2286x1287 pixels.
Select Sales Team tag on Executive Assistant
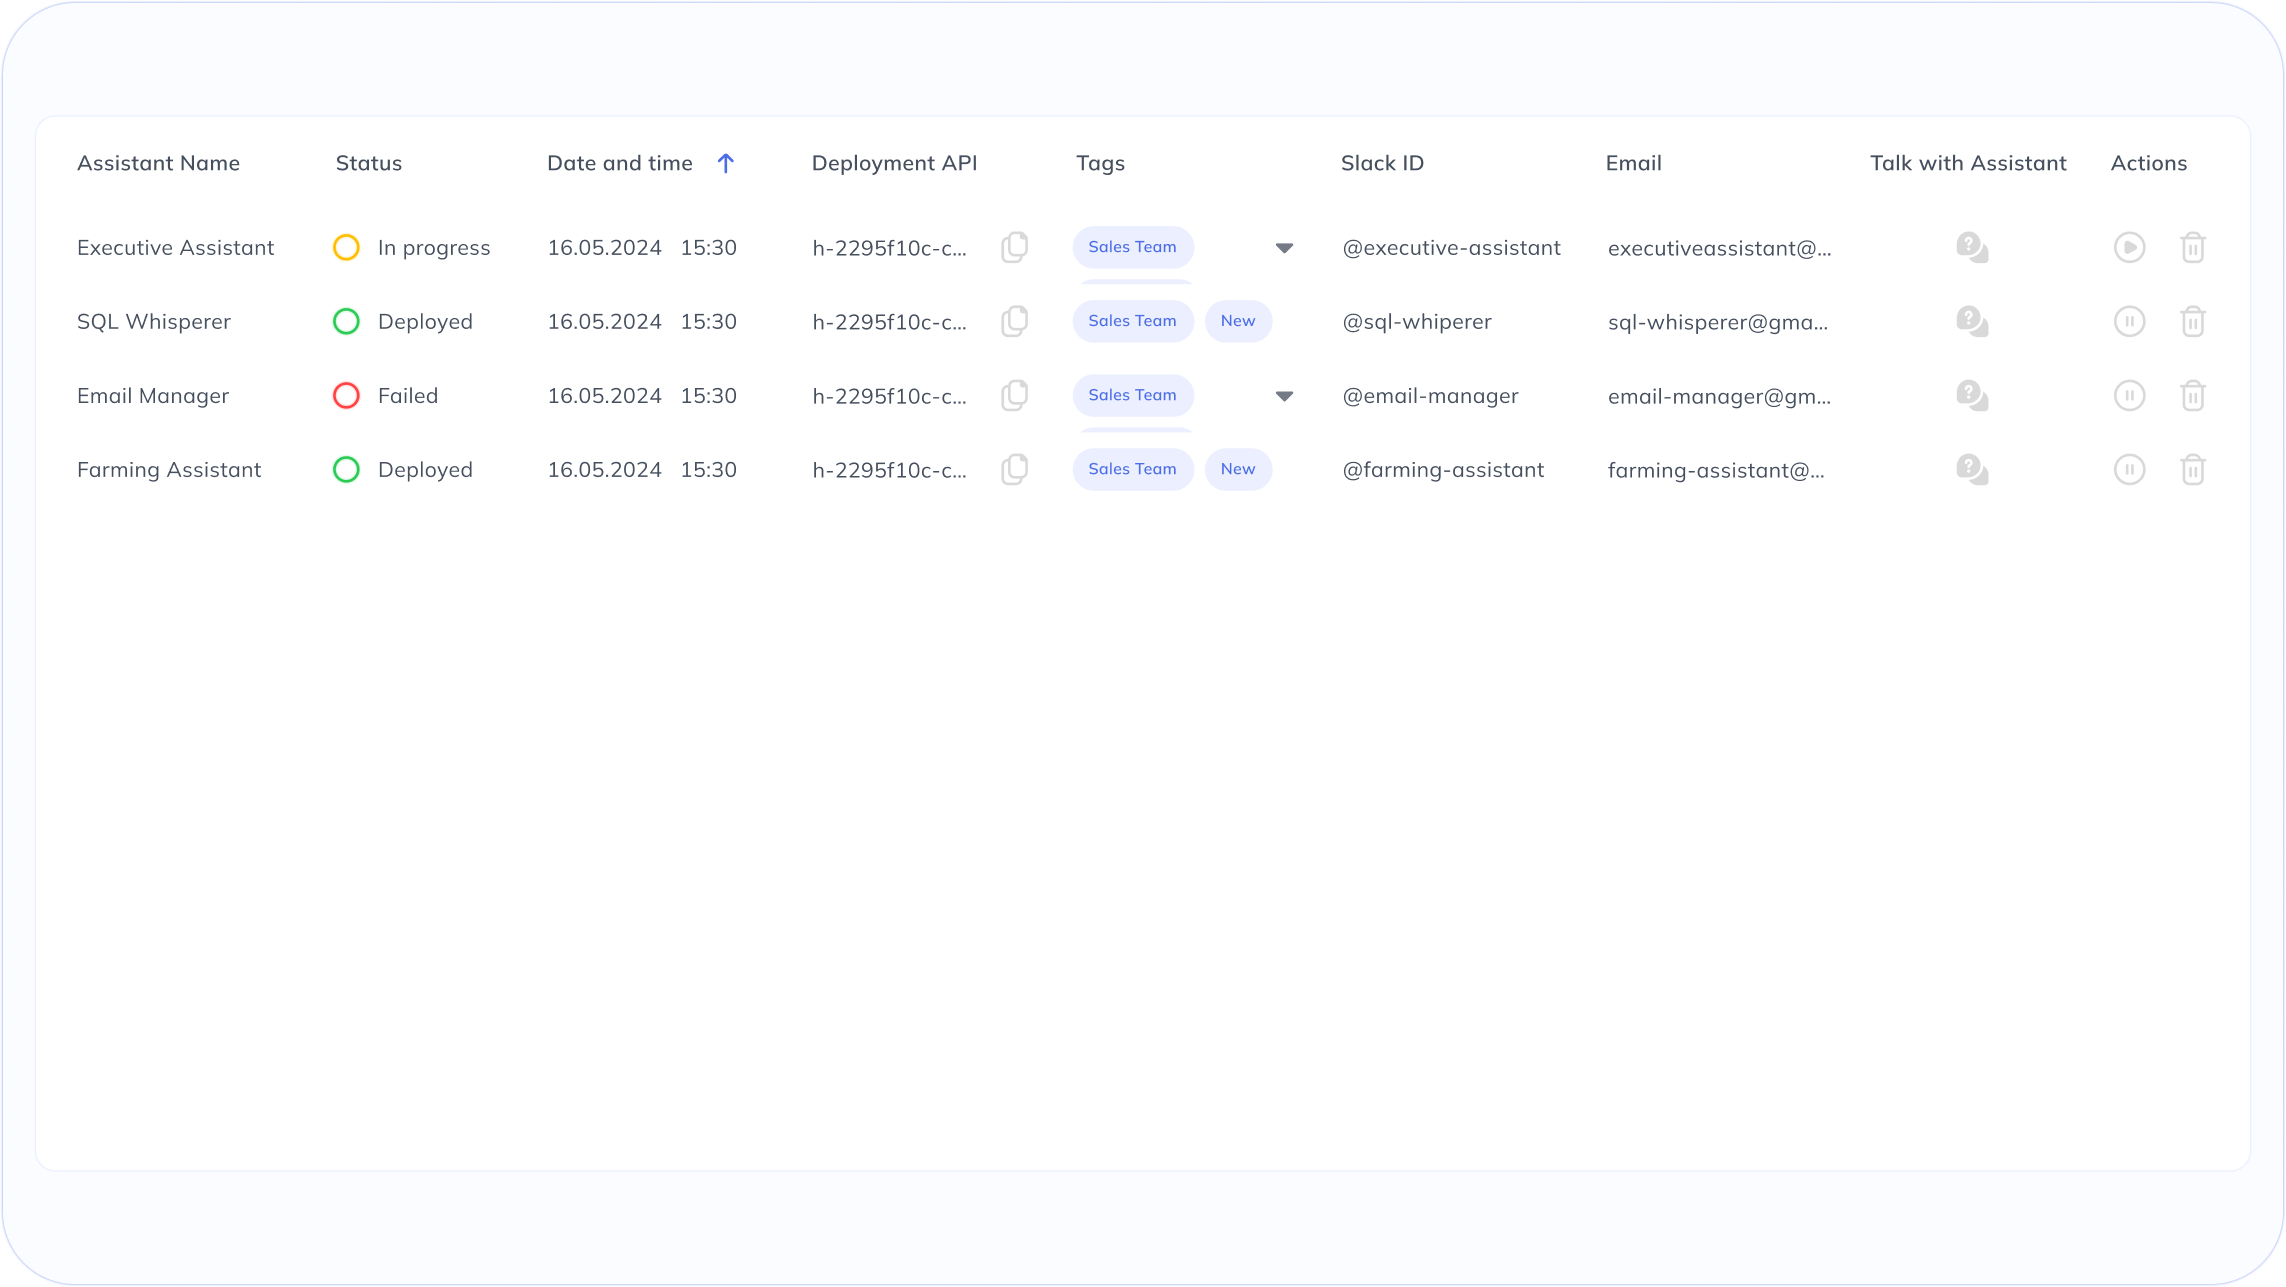click(1133, 247)
